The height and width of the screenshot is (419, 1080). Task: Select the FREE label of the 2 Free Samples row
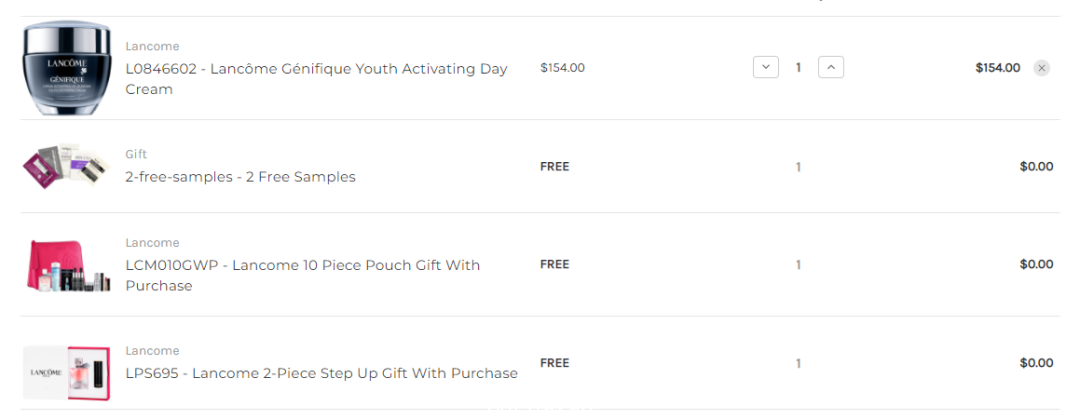tap(554, 166)
